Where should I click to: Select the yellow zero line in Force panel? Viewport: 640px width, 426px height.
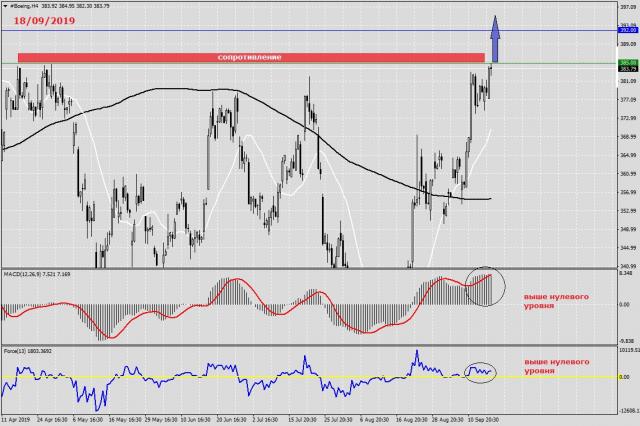click(x=200, y=376)
